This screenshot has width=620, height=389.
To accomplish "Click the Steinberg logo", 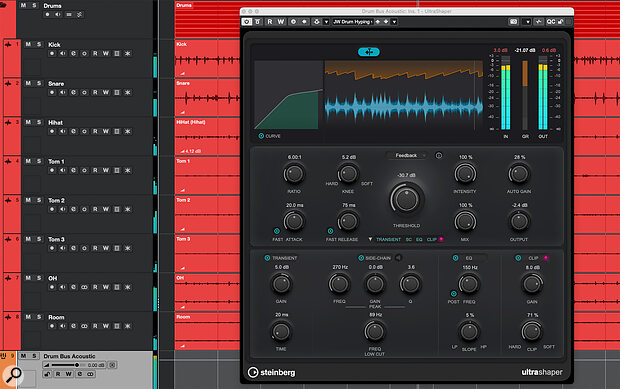I will pyautogui.click(x=271, y=372).
